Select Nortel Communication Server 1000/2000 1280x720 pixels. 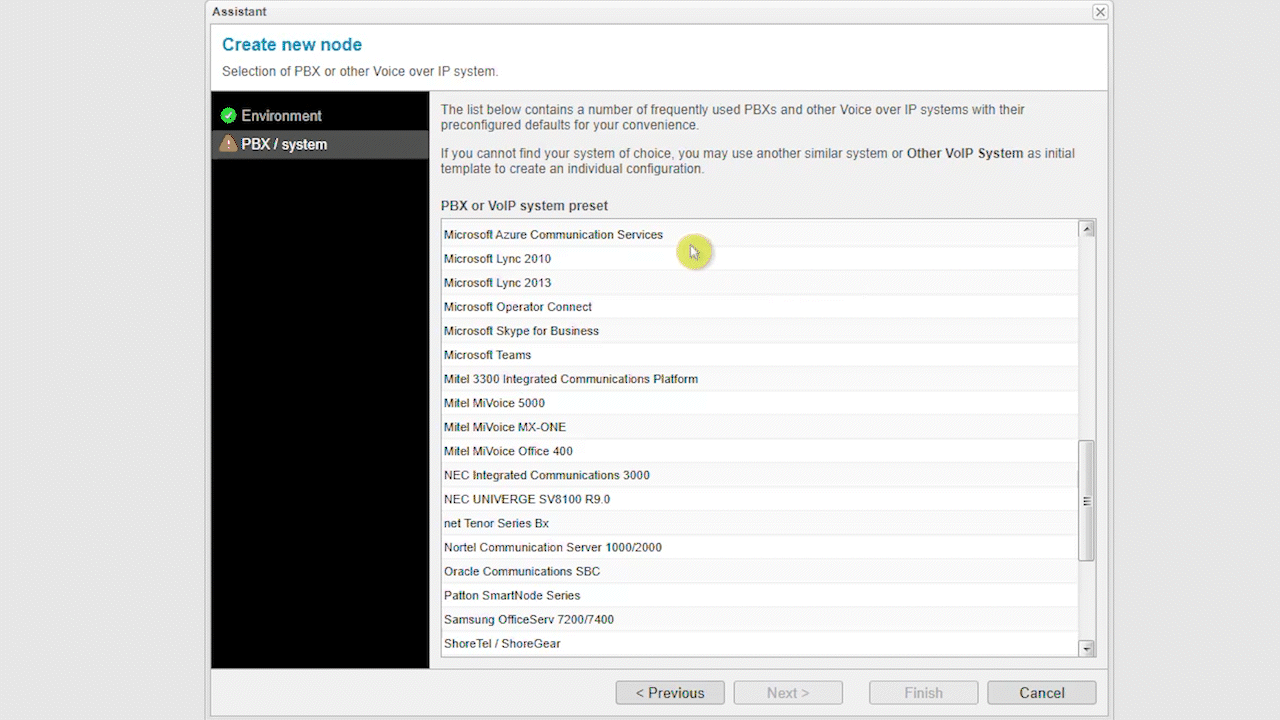pos(760,547)
